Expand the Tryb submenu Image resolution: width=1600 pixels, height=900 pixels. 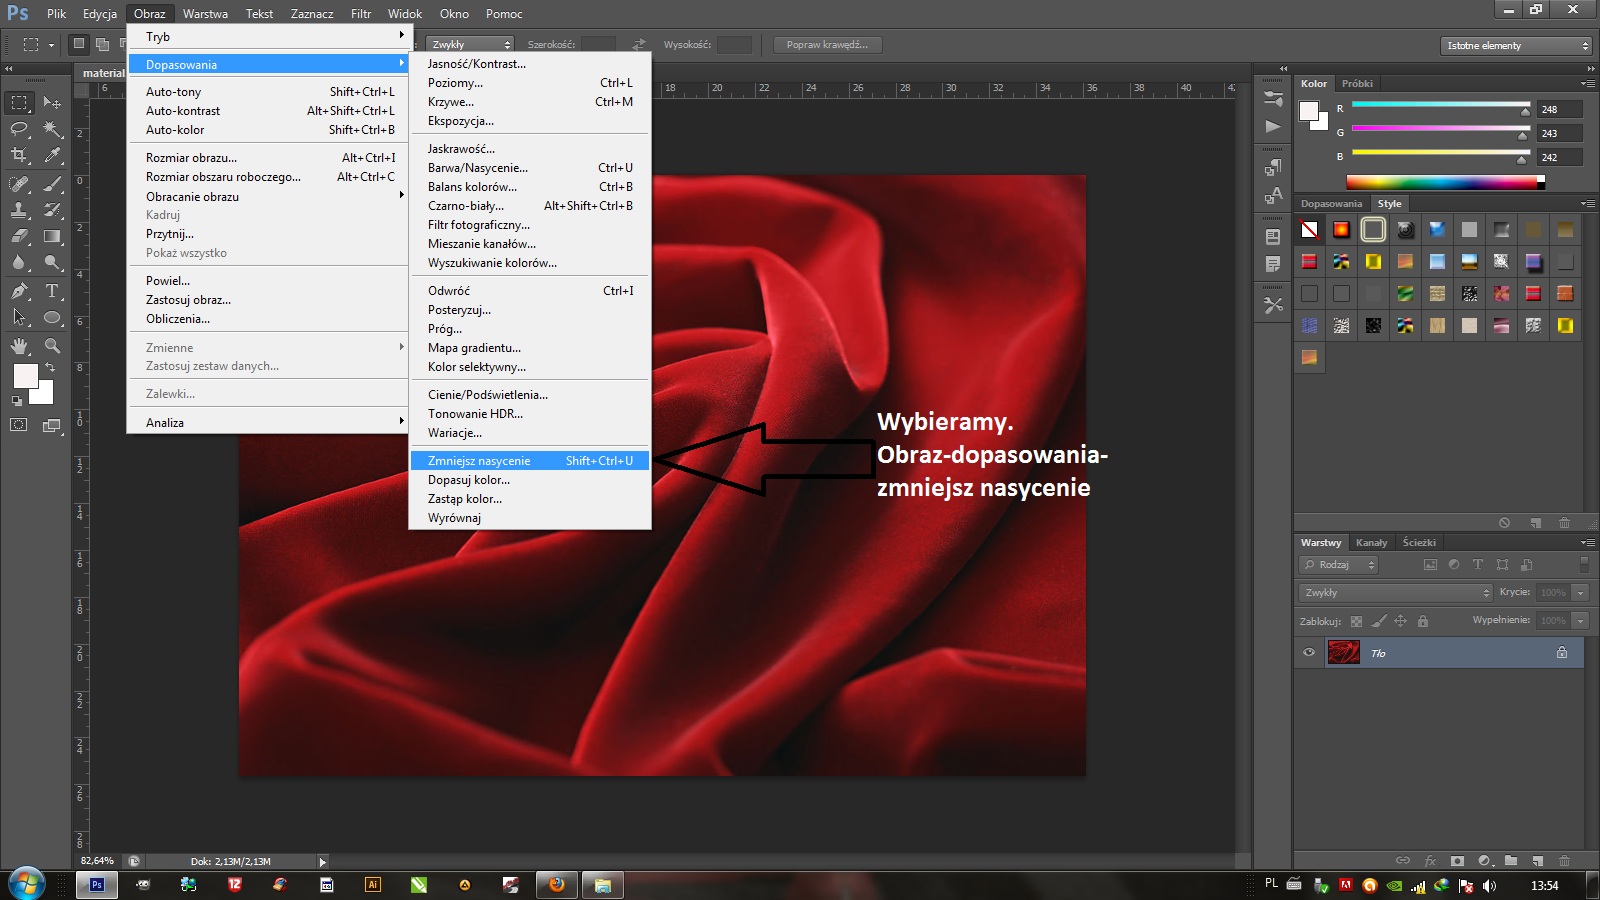click(268, 36)
